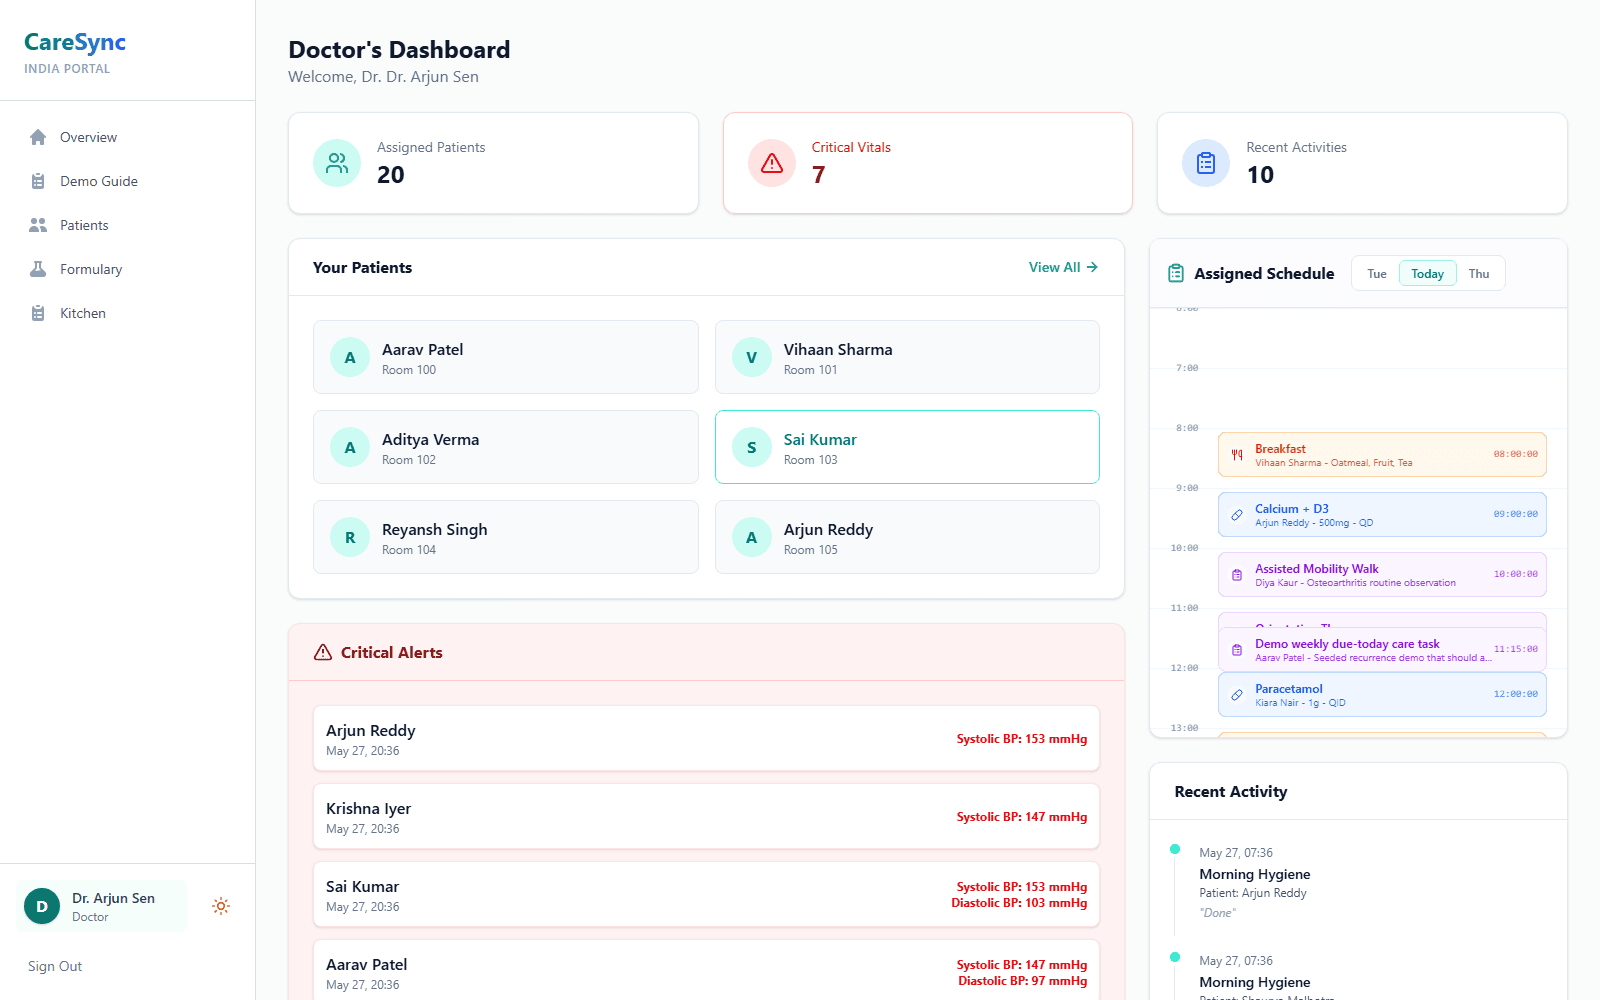Click the 08:00:00 time on Breakfast

(x=1516, y=454)
